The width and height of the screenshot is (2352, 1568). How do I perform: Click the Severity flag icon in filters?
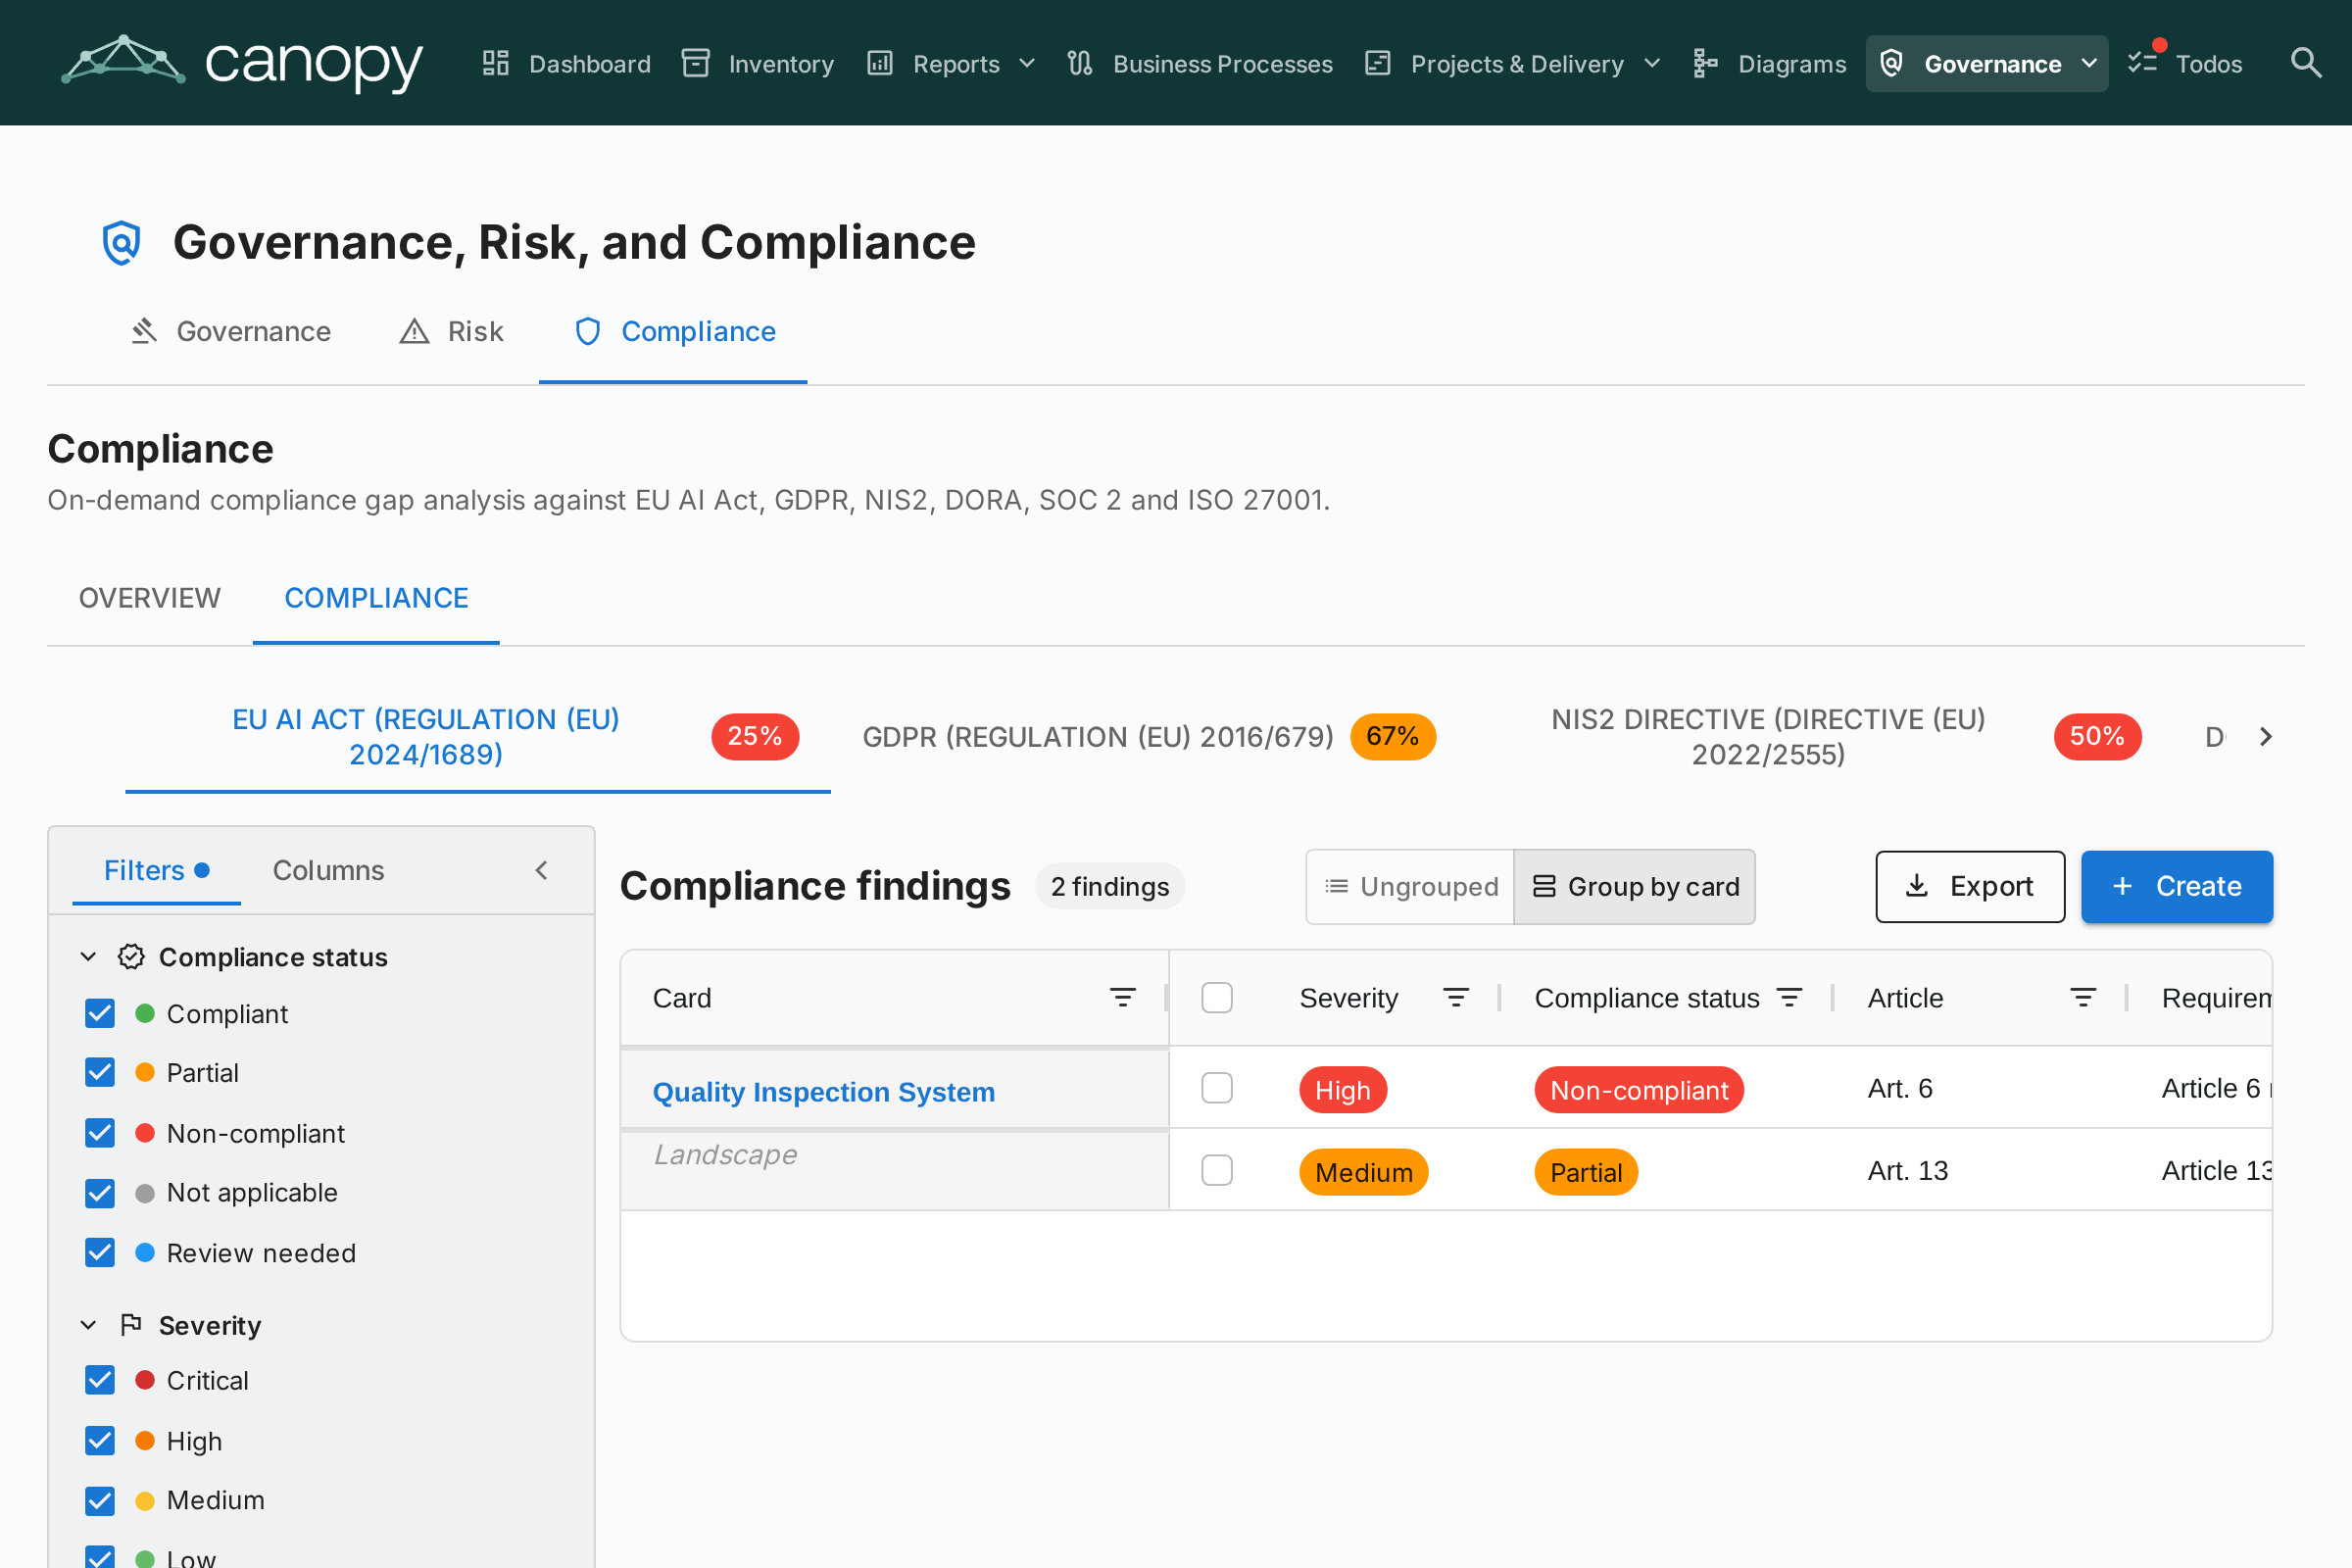coord(131,1325)
